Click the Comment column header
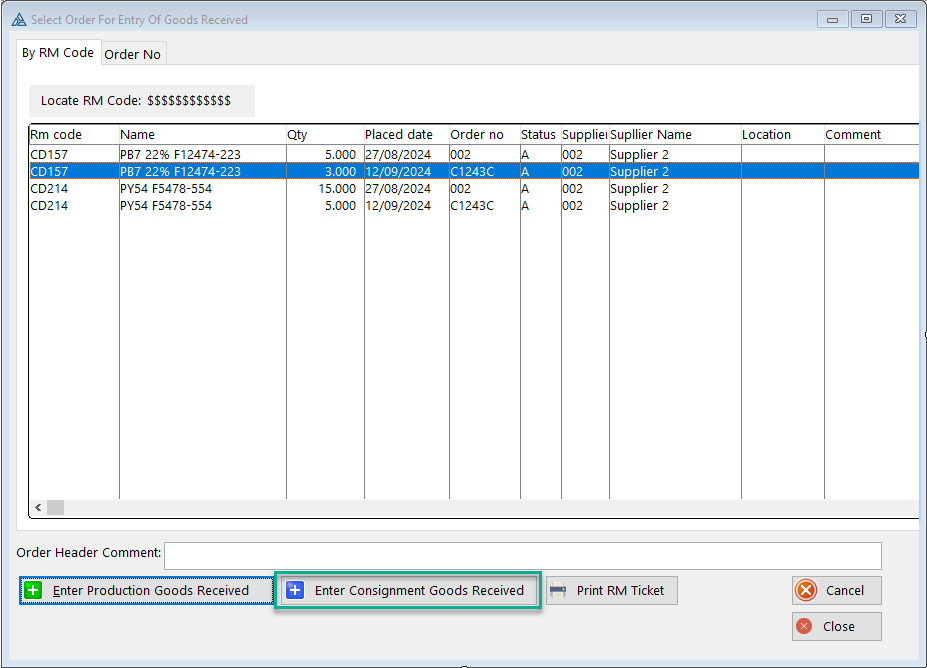Screen dimensions: 927x668 (x=872, y=135)
